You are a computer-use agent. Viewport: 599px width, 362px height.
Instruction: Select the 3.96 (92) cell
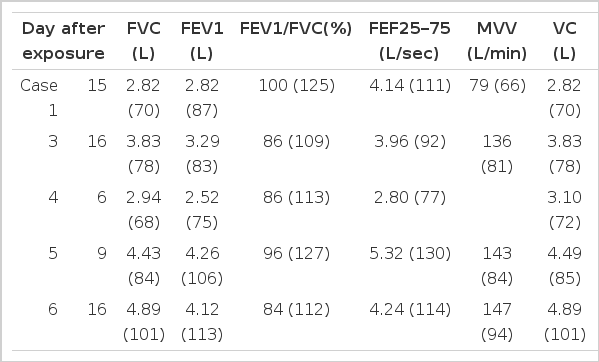pyautogui.click(x=410, y=142)
